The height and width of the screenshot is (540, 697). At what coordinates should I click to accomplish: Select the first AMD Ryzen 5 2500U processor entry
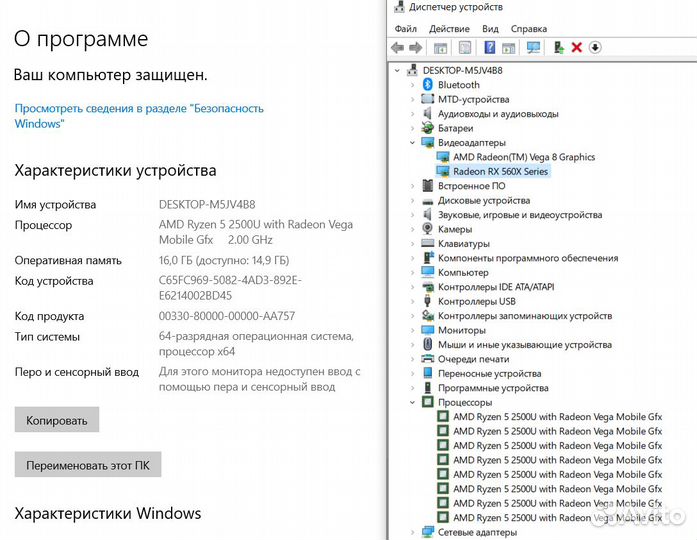coord(557,416)
